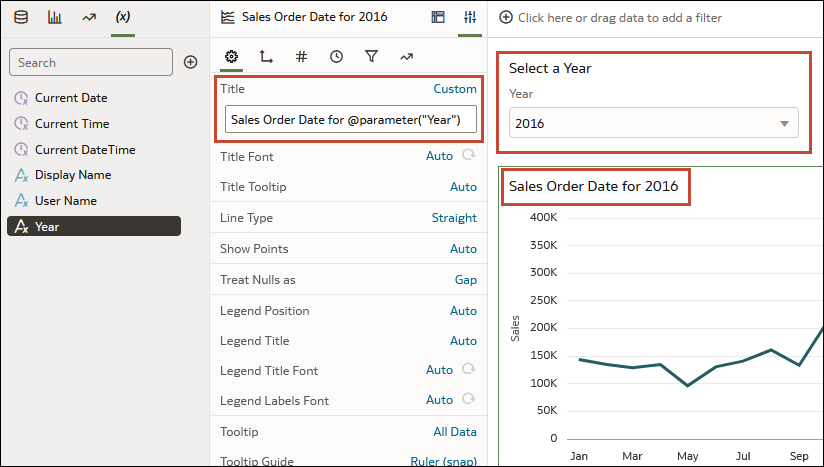Screen dimensions: 824x467
Task: Reset Title Font using the refresh icon
Action: [468, 155]
